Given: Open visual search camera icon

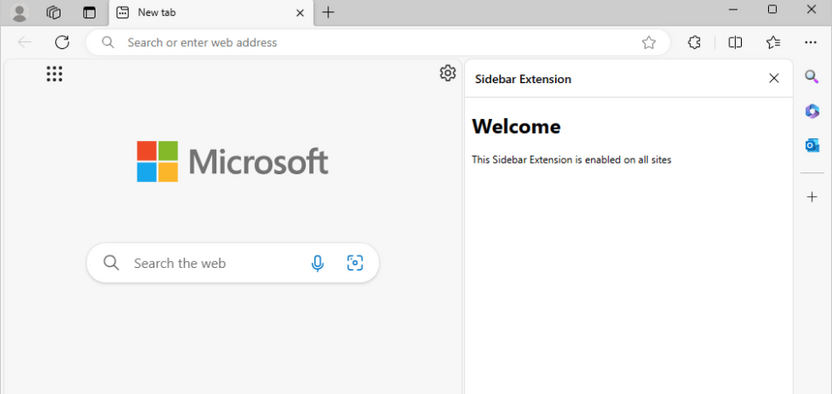Looking at the screenshot, I should (x=355, y=262).
